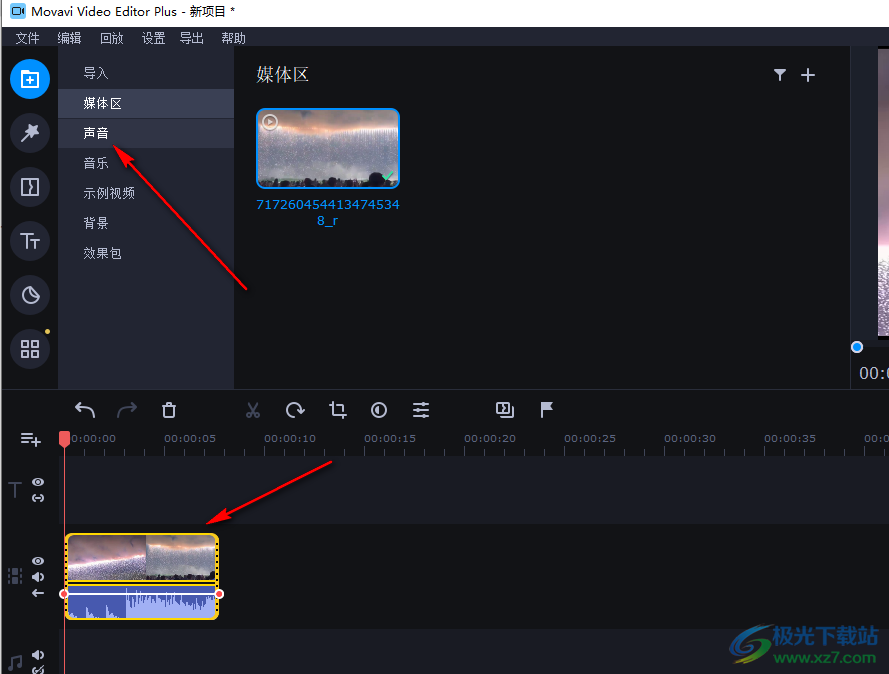Viewport: 889px width, 674px height.
Task: Open the 文件 menu
Action: pos(28,38)
